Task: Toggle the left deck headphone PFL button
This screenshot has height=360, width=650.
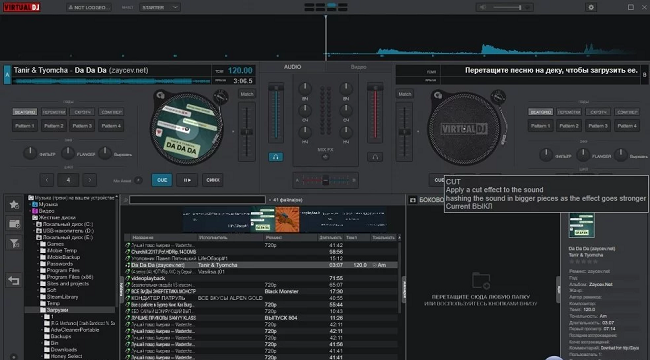Action: [x=276, y=157]
